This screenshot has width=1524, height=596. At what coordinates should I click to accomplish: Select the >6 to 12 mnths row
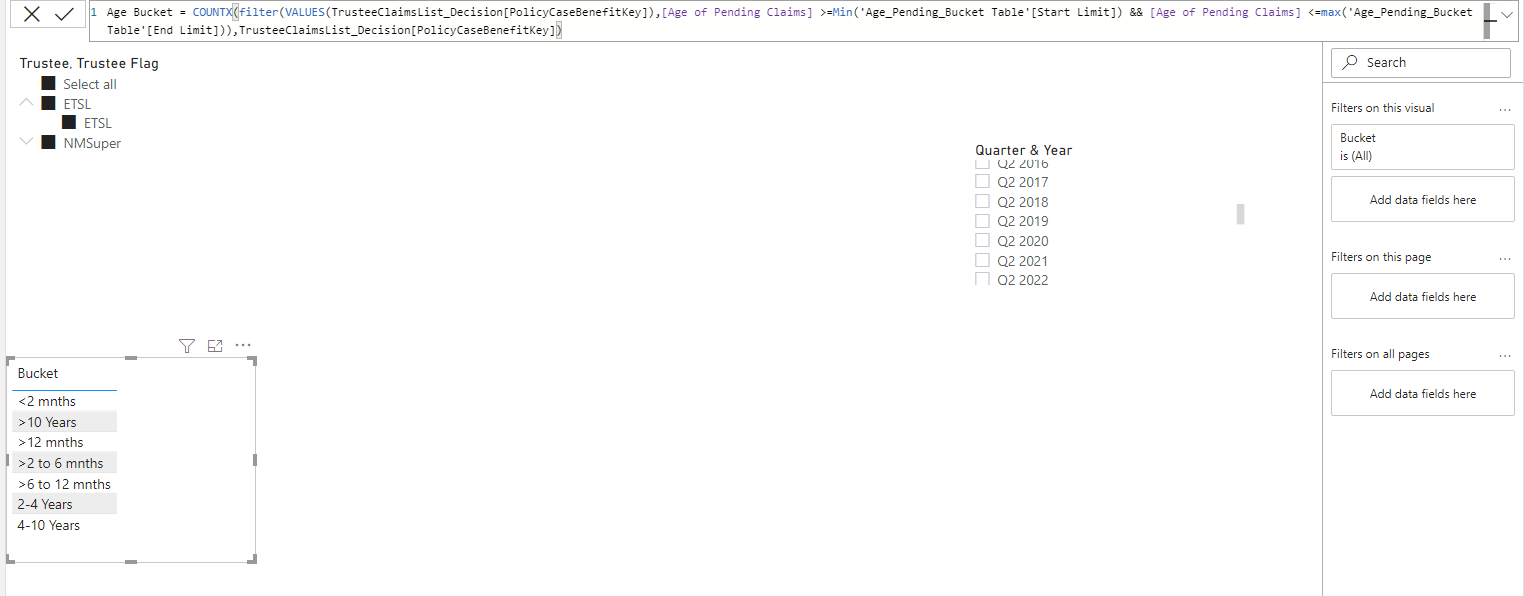click(64, 484)
